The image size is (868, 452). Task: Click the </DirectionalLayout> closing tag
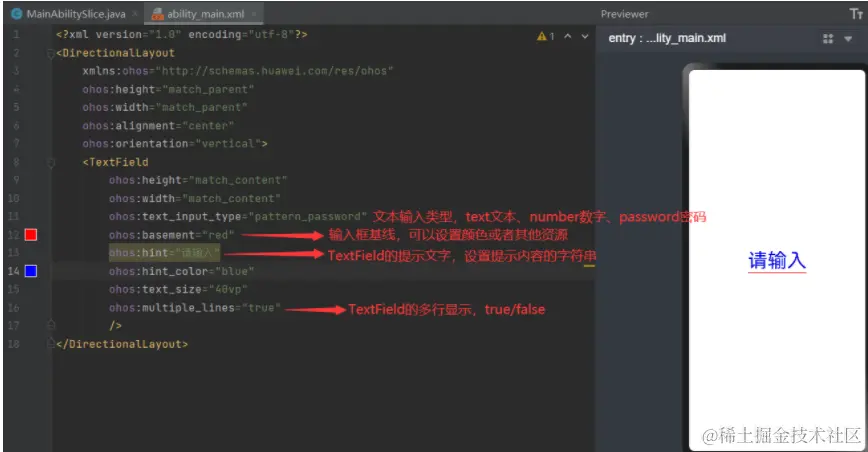tap(122, 344)
